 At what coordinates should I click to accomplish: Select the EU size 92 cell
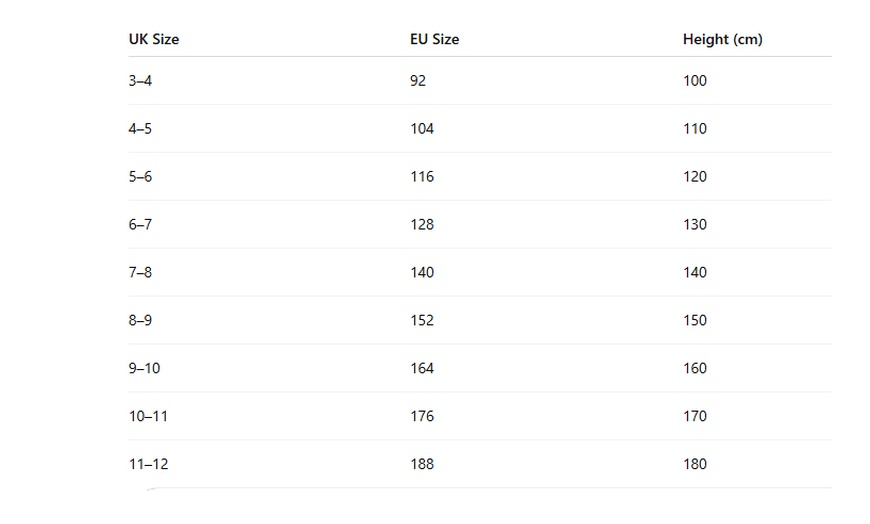(418, 81)
